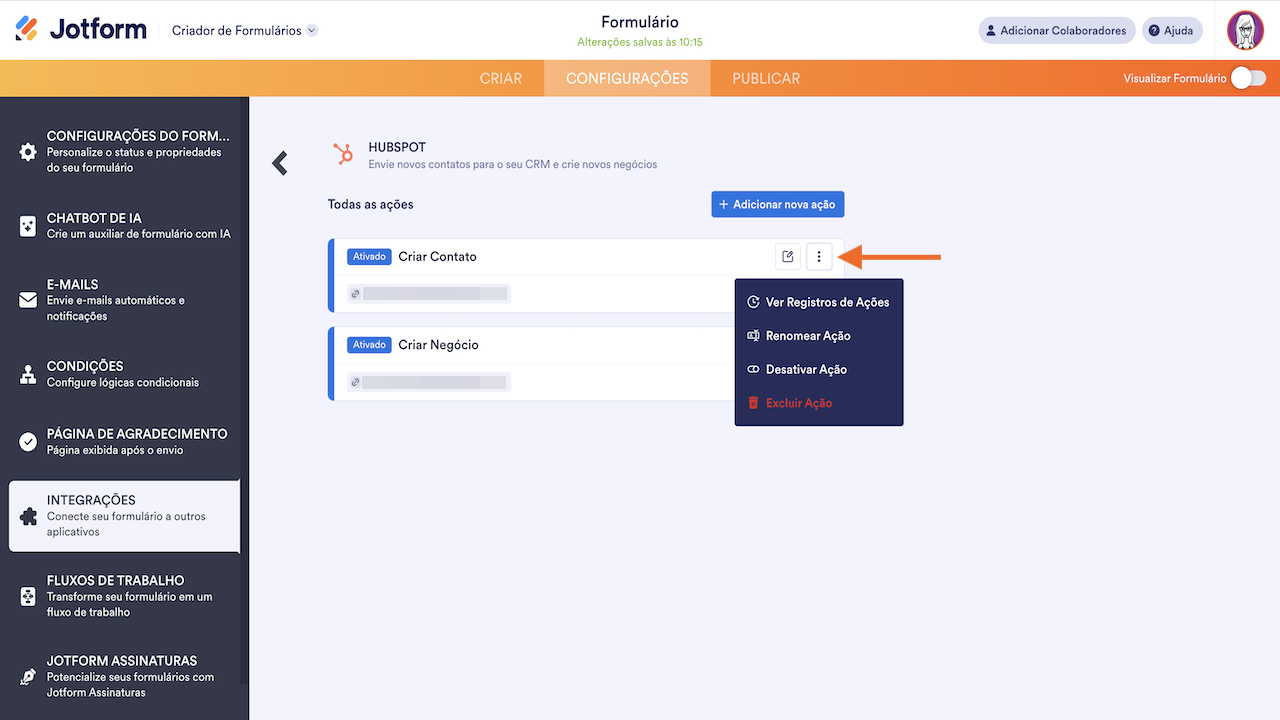Click the edit icon for Criar Contato
Image resolution: width=1280 pixels, height=720 pixels.
point(788,257)
